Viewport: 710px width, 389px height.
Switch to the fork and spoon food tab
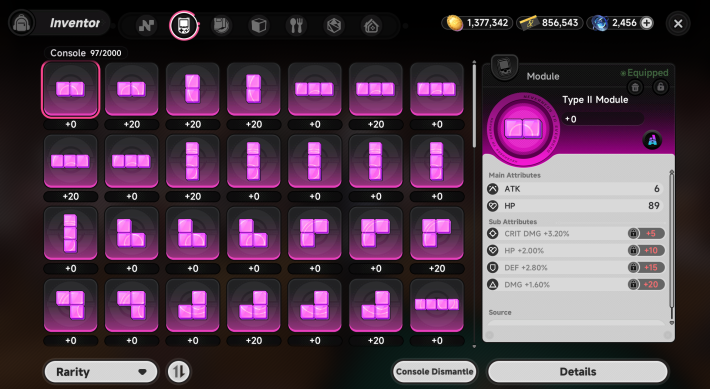point(296,25)
